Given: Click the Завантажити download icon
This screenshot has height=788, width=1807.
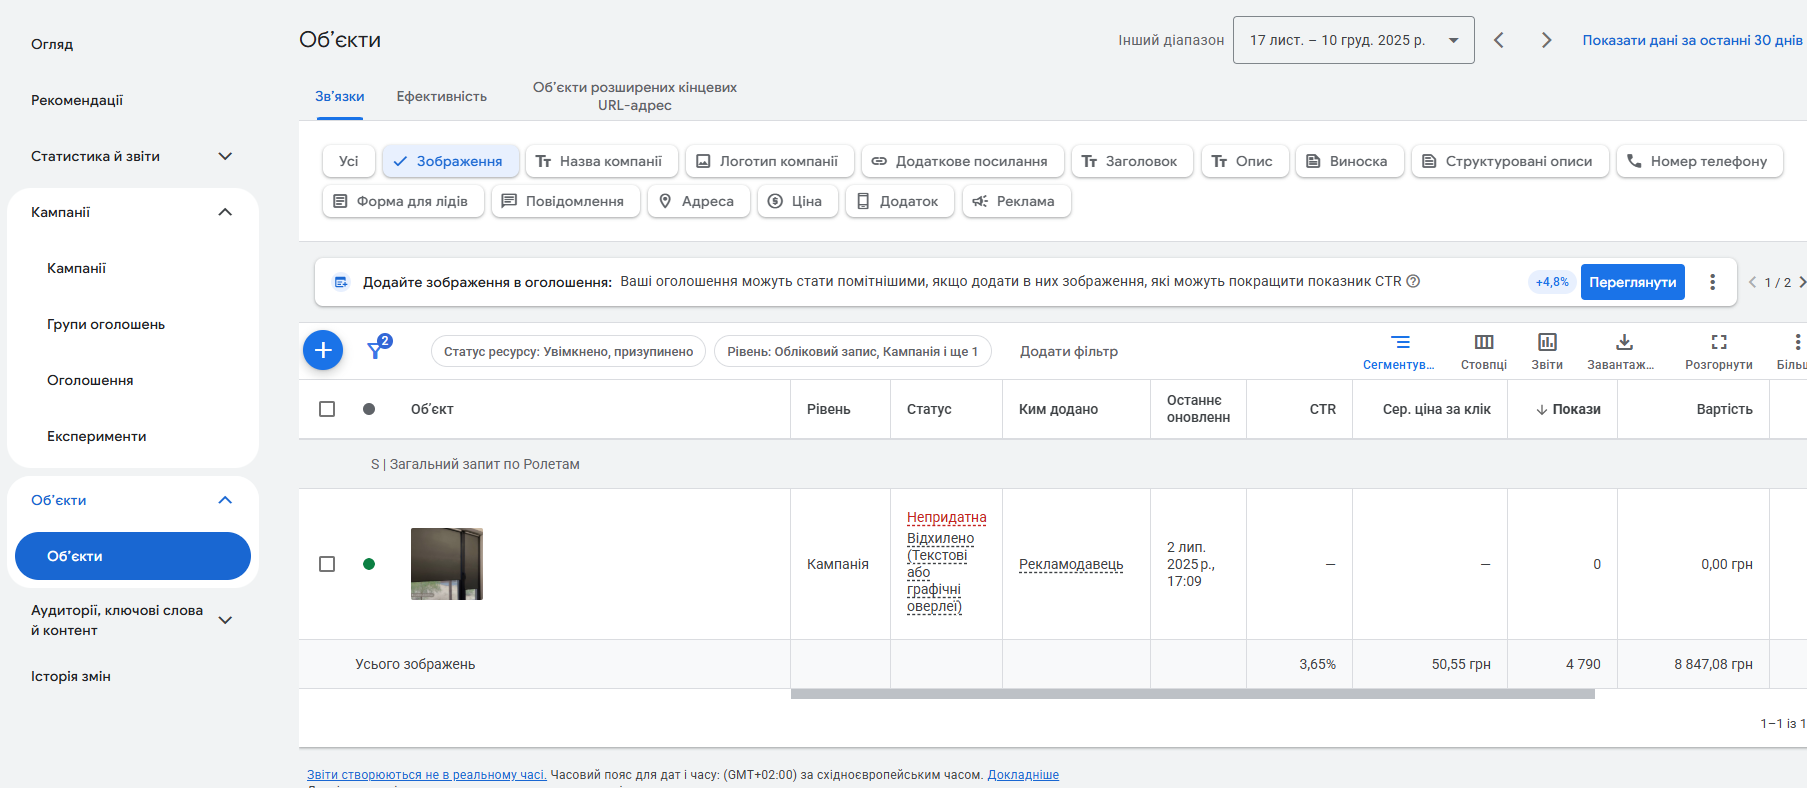Looking at the screenshot, I should tap(1624, 343).
